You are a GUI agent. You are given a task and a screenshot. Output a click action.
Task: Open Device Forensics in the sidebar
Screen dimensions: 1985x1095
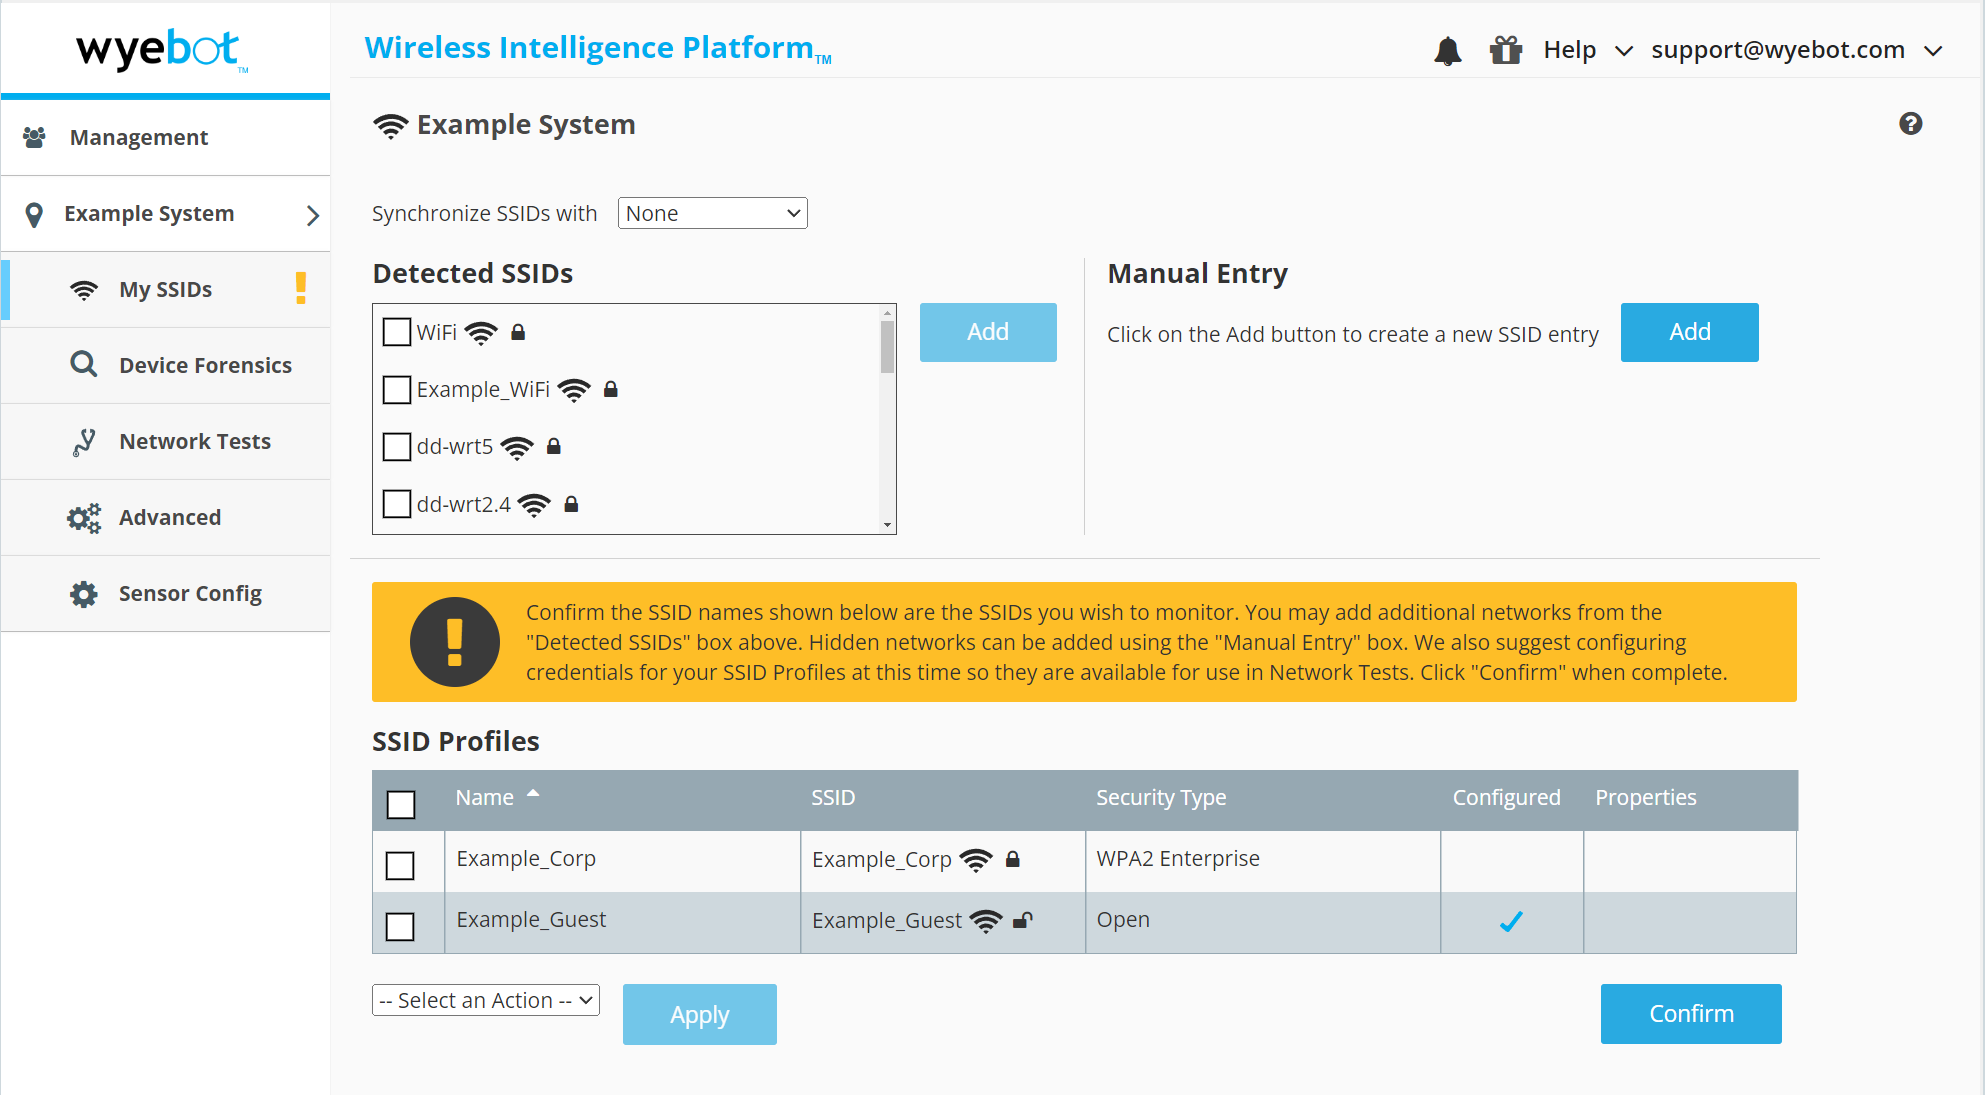pyautogui.click(x=166, y=366)
